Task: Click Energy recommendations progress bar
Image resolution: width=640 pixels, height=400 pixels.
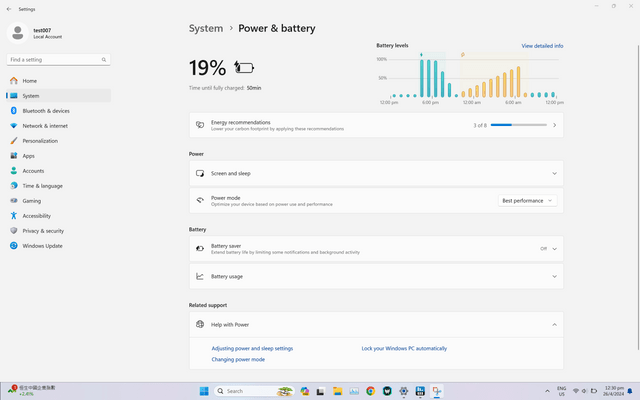Action: tap(518, 125)
